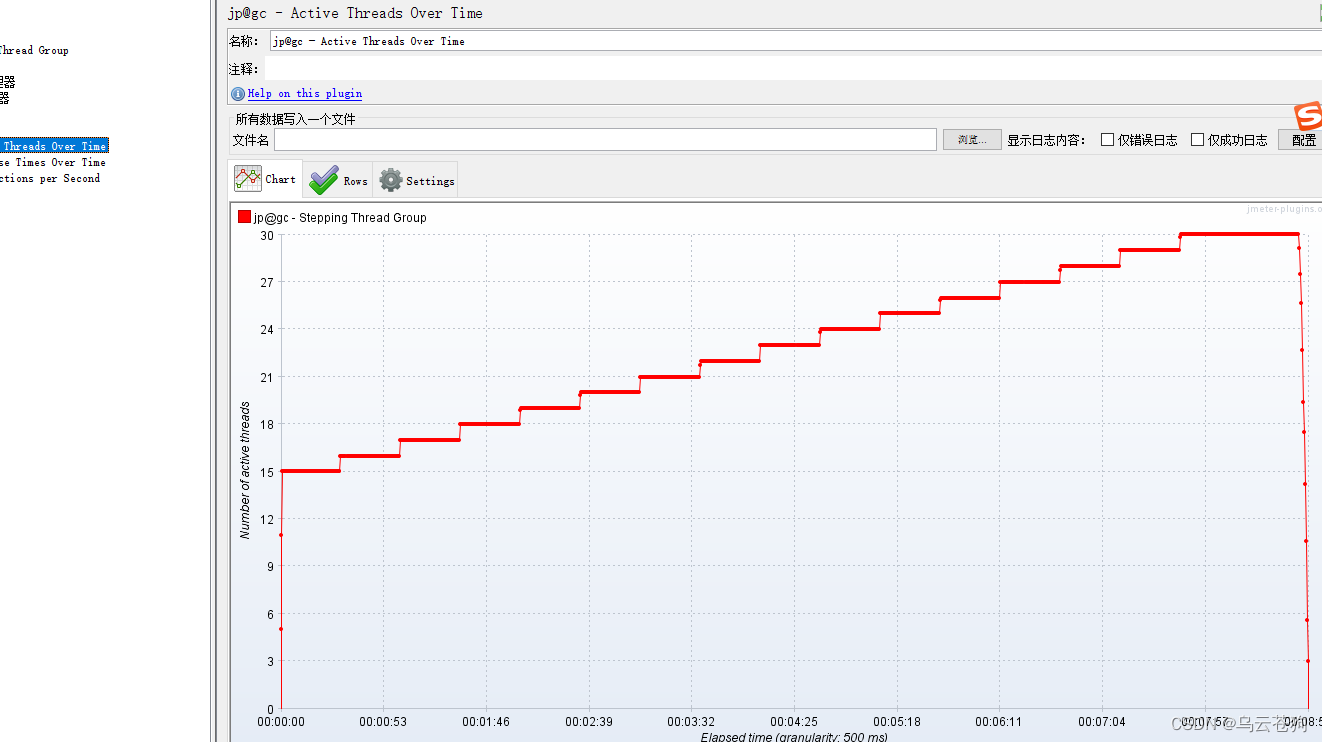
Task: Enable the 仅成功日志 checkbox
Action: coord(1198,140)
